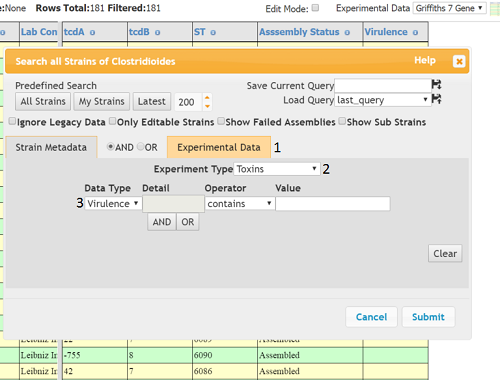The image size is (500, 380).
Task: Open Help in the dialog header
Action: (x=425, y=60)
